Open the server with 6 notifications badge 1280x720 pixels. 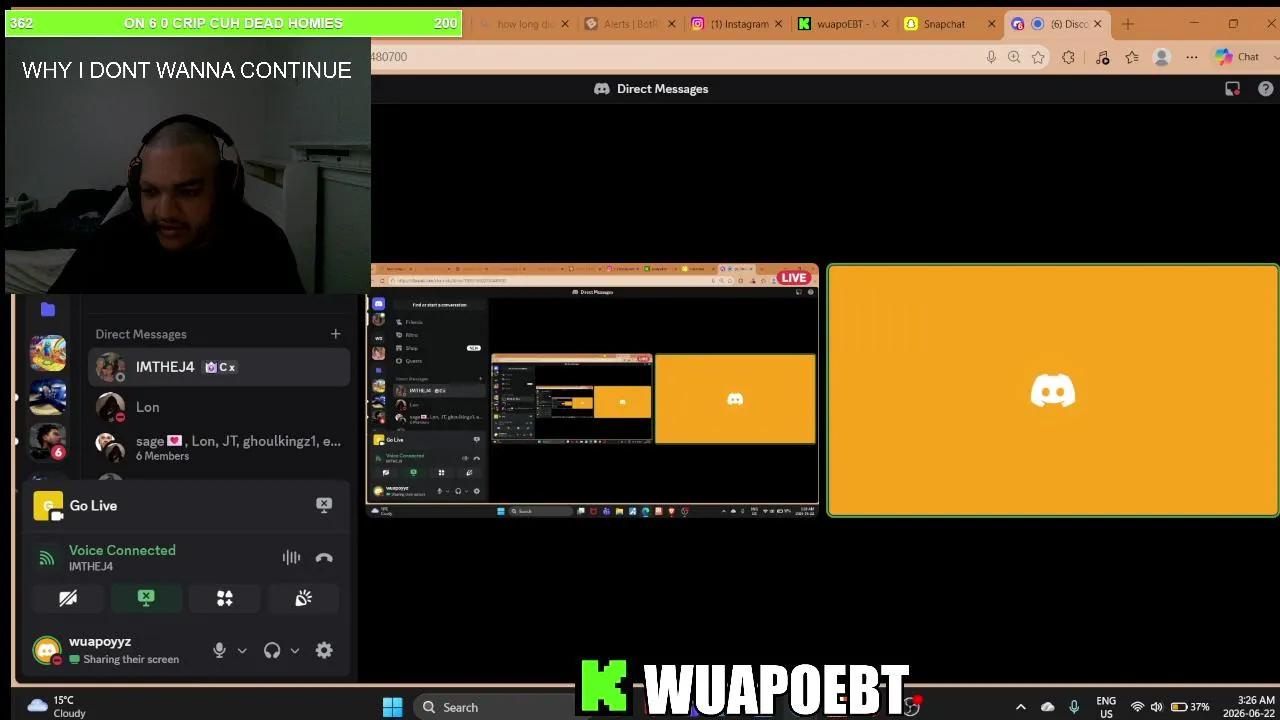[48, 441]
